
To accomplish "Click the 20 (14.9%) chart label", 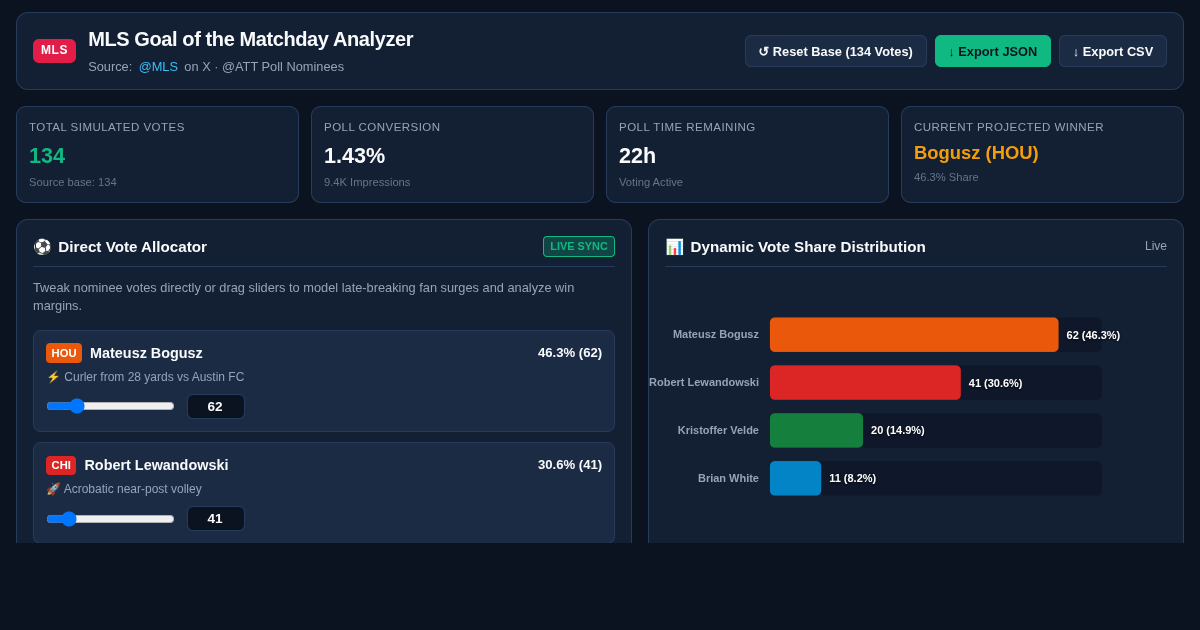I will coord(898,430).
